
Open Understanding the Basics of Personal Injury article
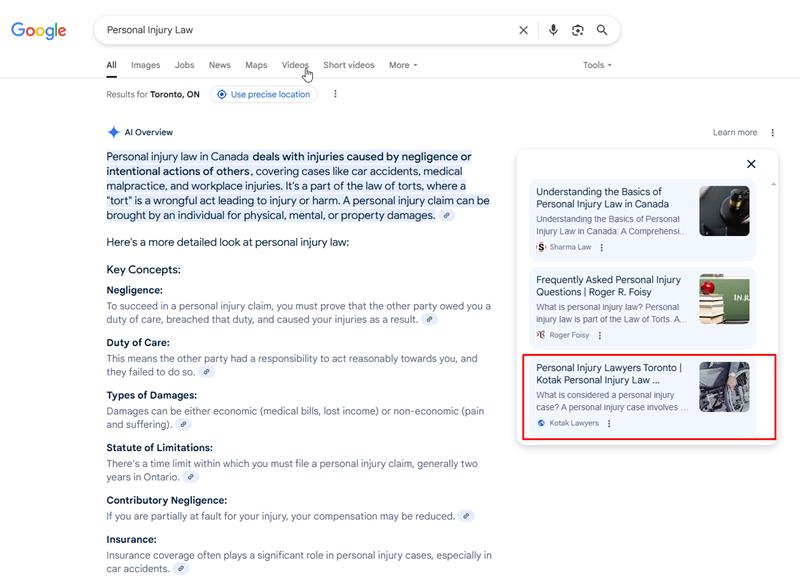pyautogui.click(x=602, y=197)
